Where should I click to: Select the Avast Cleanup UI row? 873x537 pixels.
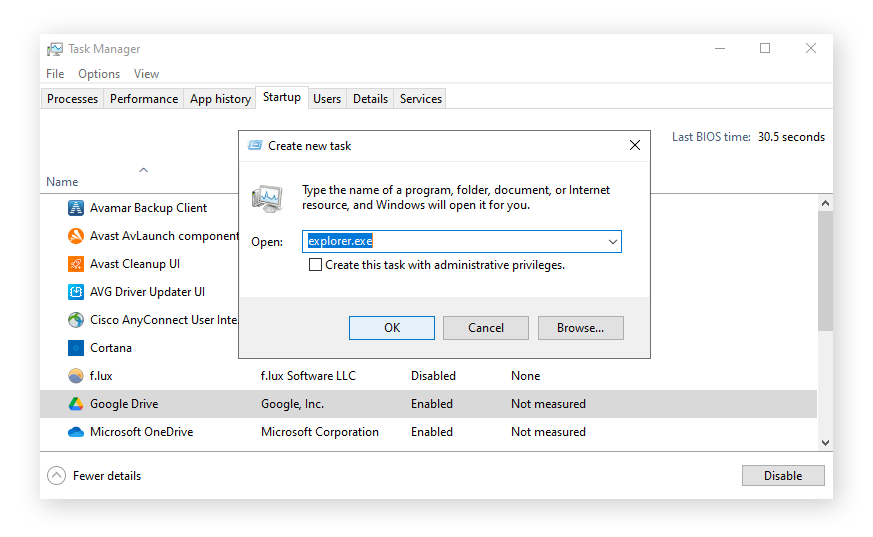135,264
